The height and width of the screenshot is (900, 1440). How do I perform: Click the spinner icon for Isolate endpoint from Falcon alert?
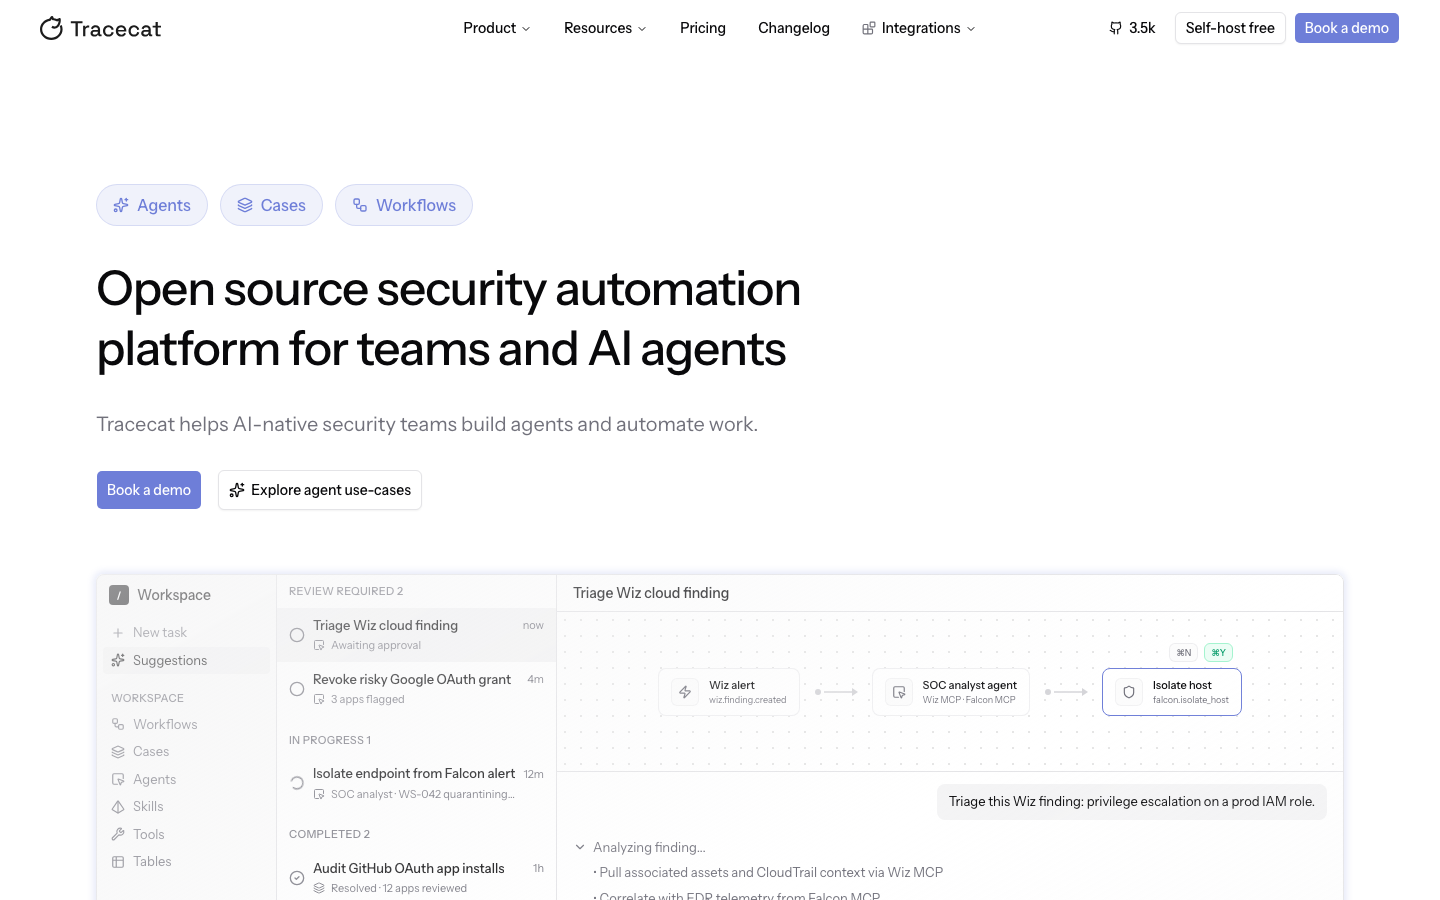297,783
